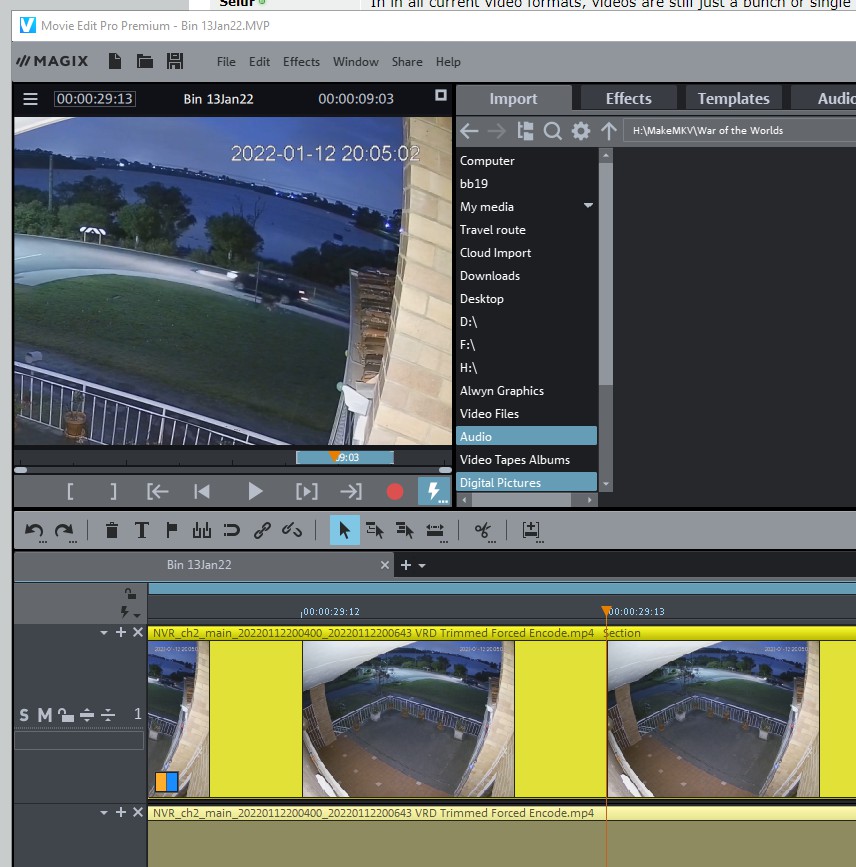Click the ungroup broken-link icon in toolbar

292,531
